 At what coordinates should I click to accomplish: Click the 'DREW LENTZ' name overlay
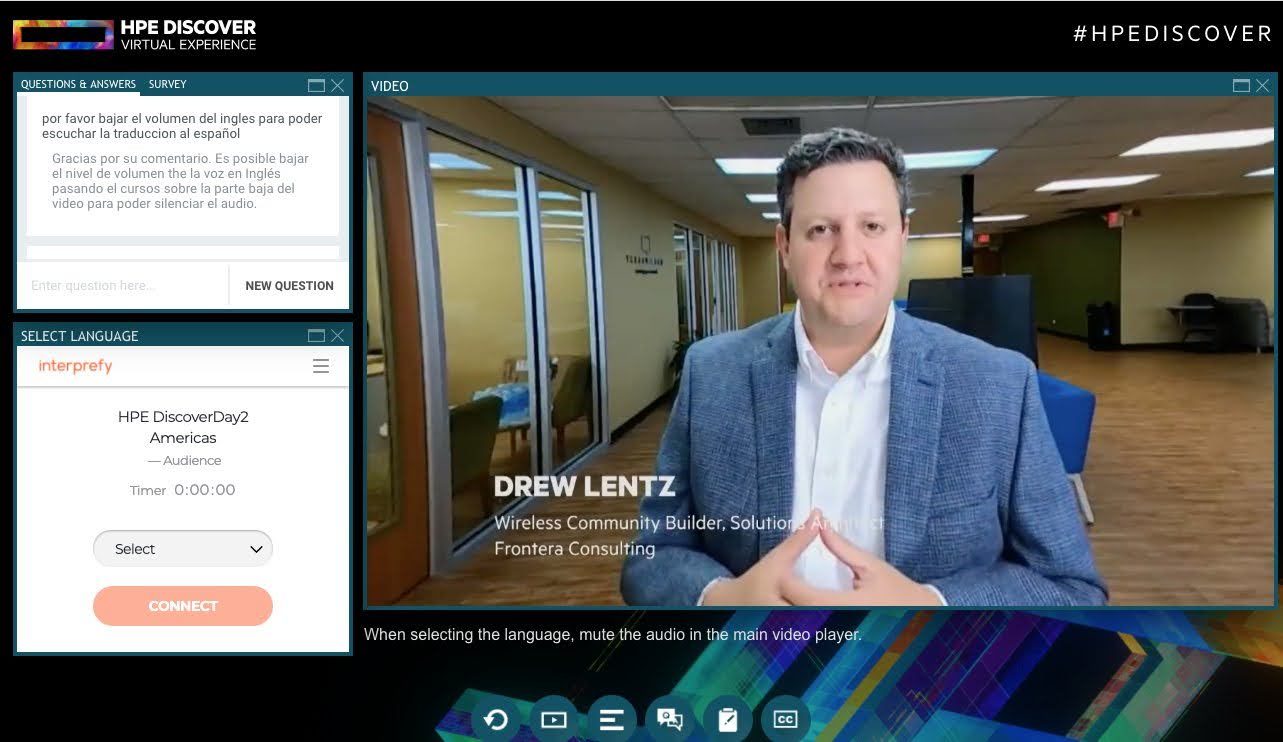click(x=585, y=487)
